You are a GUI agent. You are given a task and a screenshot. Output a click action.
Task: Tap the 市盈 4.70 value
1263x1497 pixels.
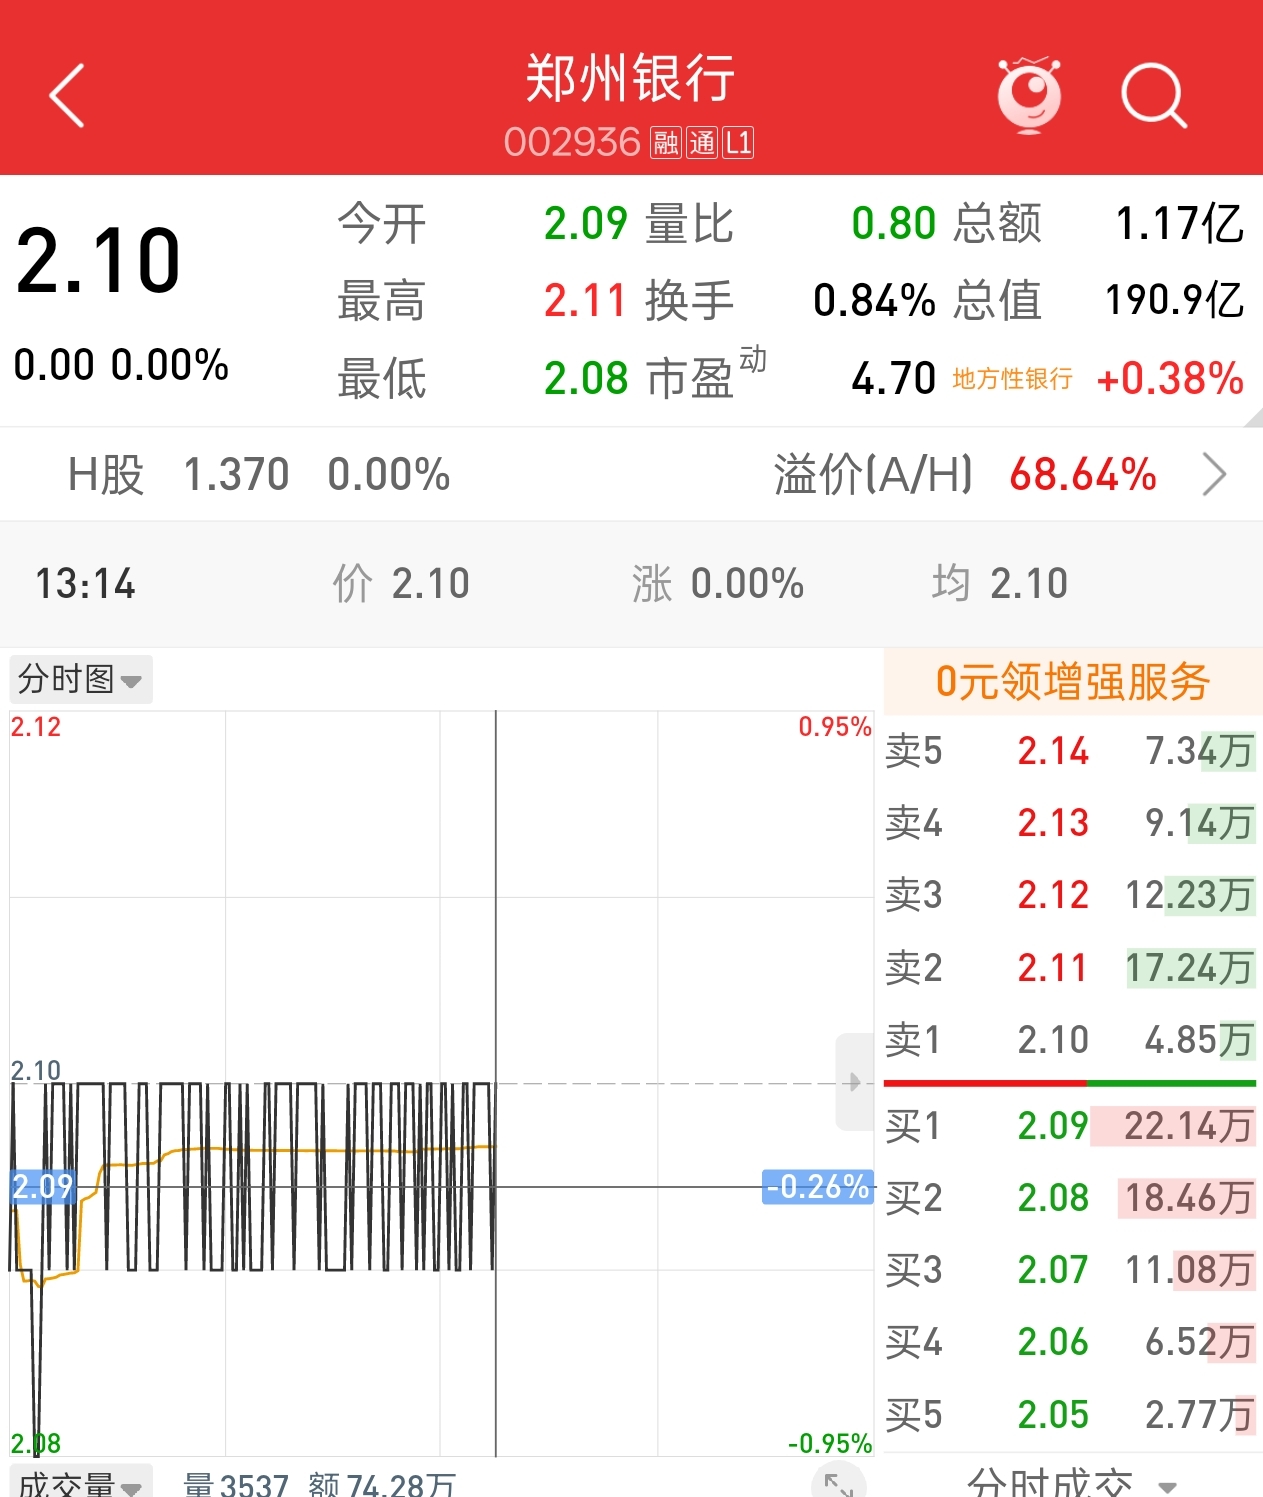point(893,379)
